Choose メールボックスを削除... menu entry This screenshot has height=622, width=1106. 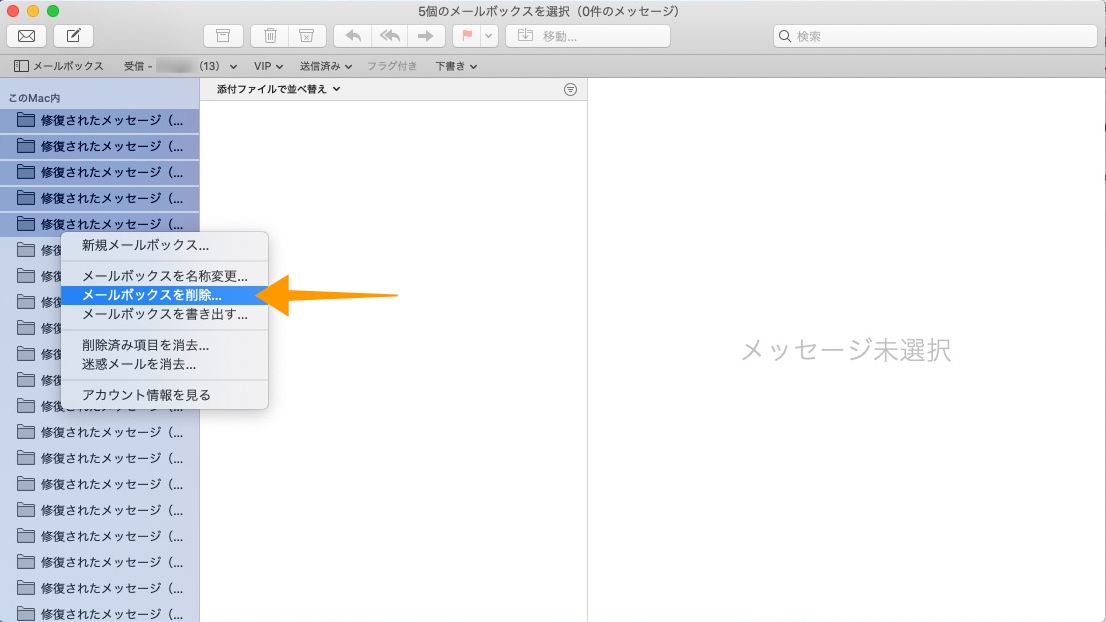[164, 295]
